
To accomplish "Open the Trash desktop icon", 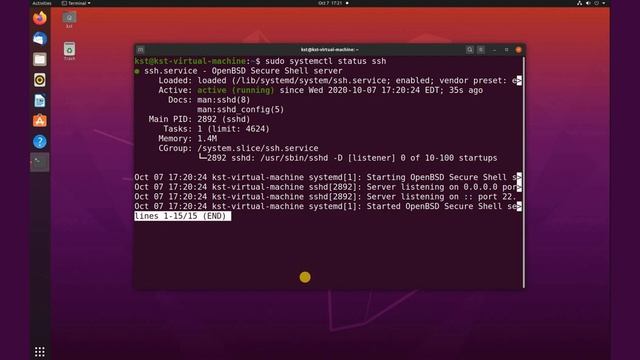I will 69,51.
